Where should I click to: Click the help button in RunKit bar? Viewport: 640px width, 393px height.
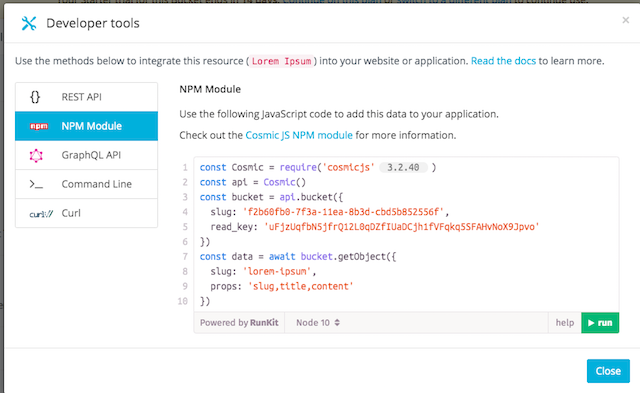tap(564, 323)
